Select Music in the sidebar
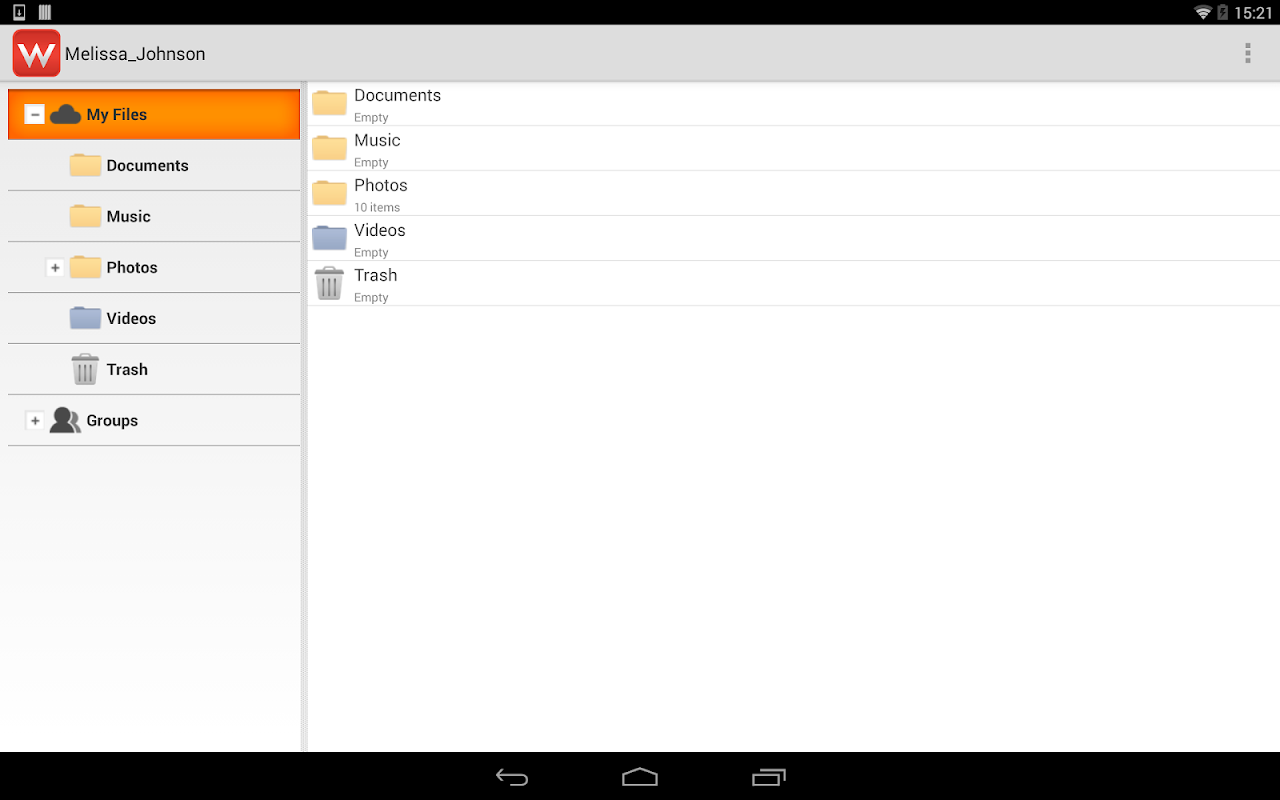Image resolution: width=1280 pixels, height=800 pixels. (x=128, y=216)
